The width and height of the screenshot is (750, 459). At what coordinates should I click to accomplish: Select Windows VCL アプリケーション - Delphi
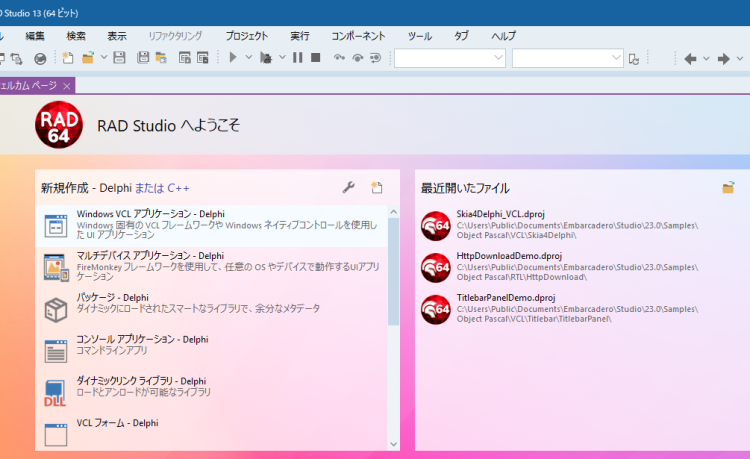tap(211, 226)
